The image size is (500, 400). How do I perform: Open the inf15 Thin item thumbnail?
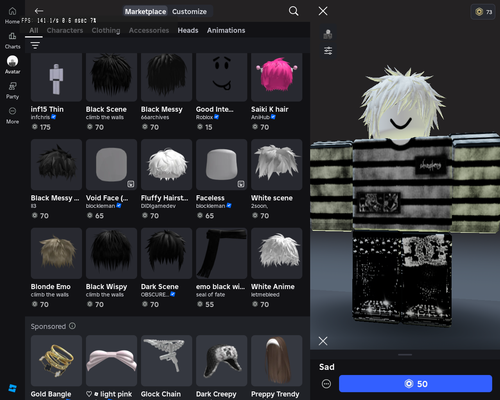tap(56, 77)
